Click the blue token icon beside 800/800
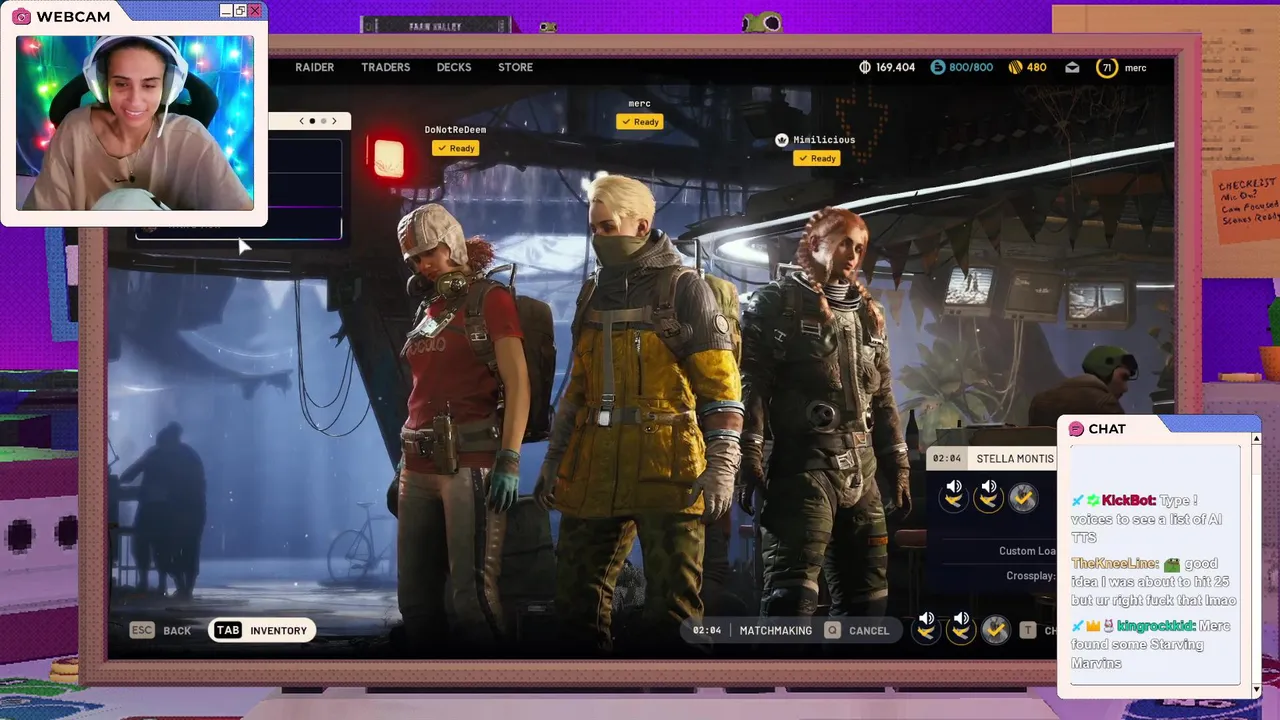Image resolution: width=1280 pixels, height=720 pixels. (937, 67)
